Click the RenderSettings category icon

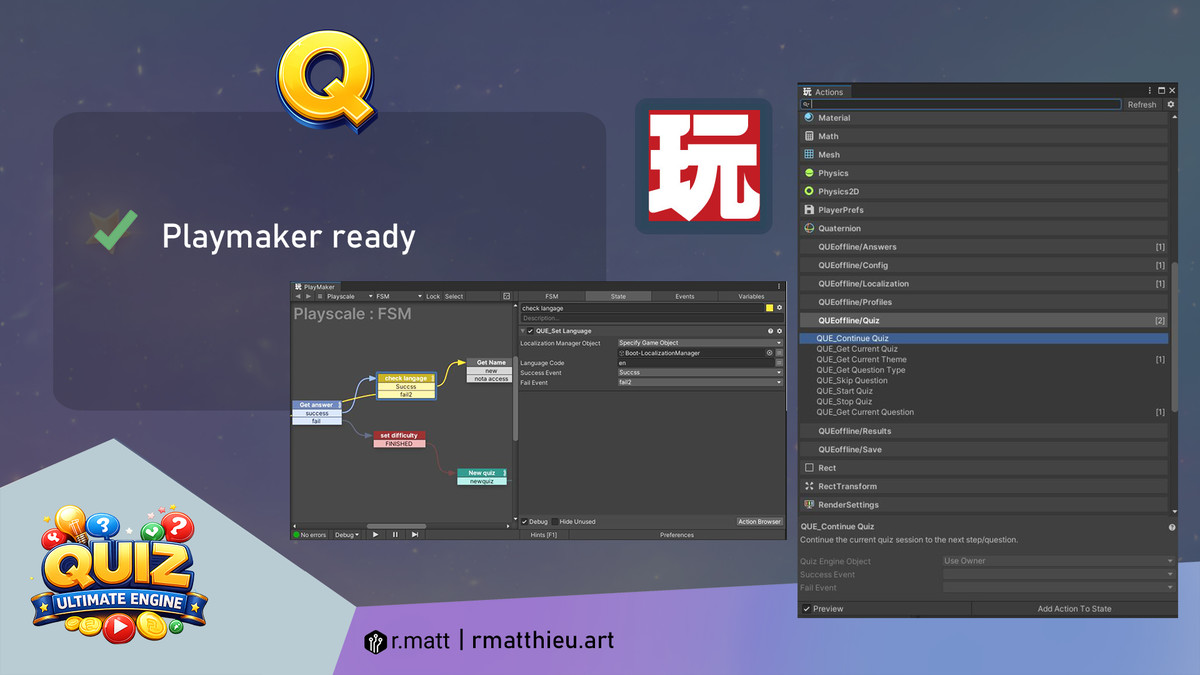click(x=809, y=505)
